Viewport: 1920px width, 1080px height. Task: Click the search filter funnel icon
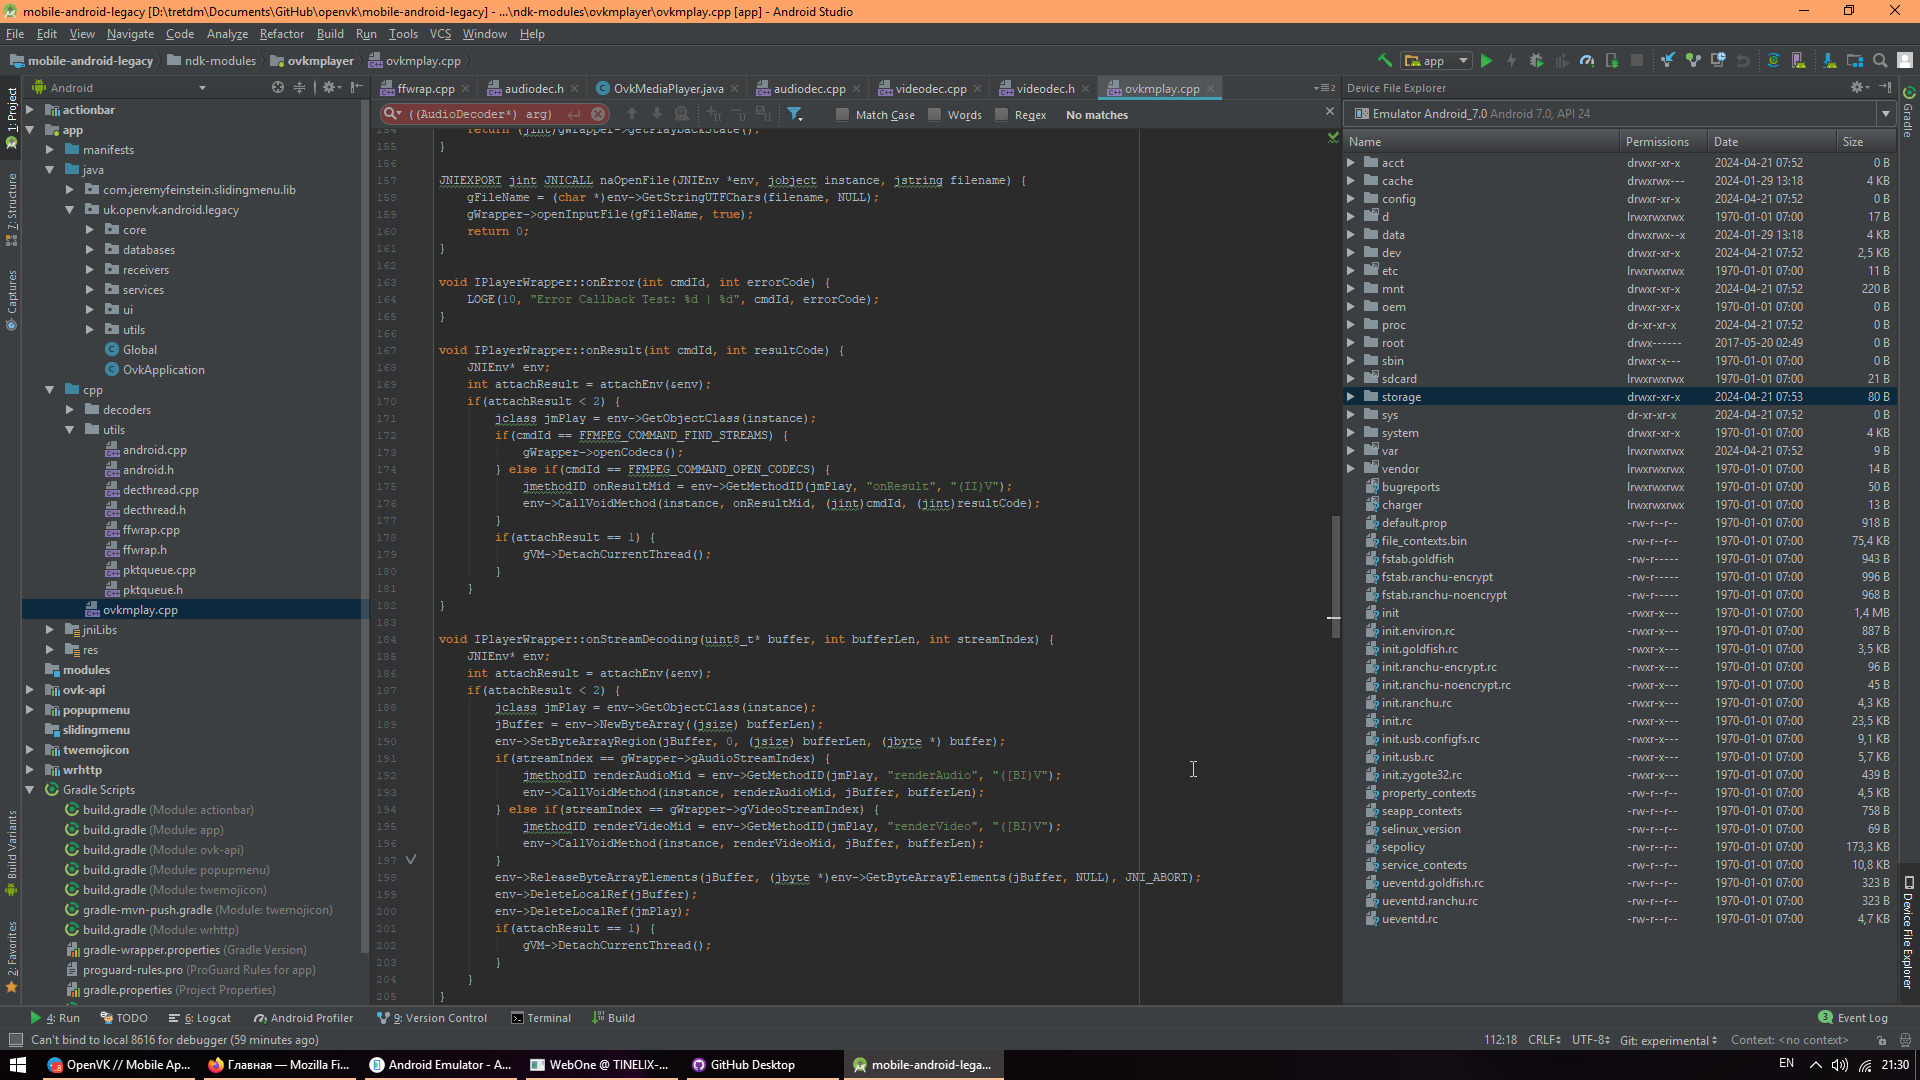click(794, 114)
